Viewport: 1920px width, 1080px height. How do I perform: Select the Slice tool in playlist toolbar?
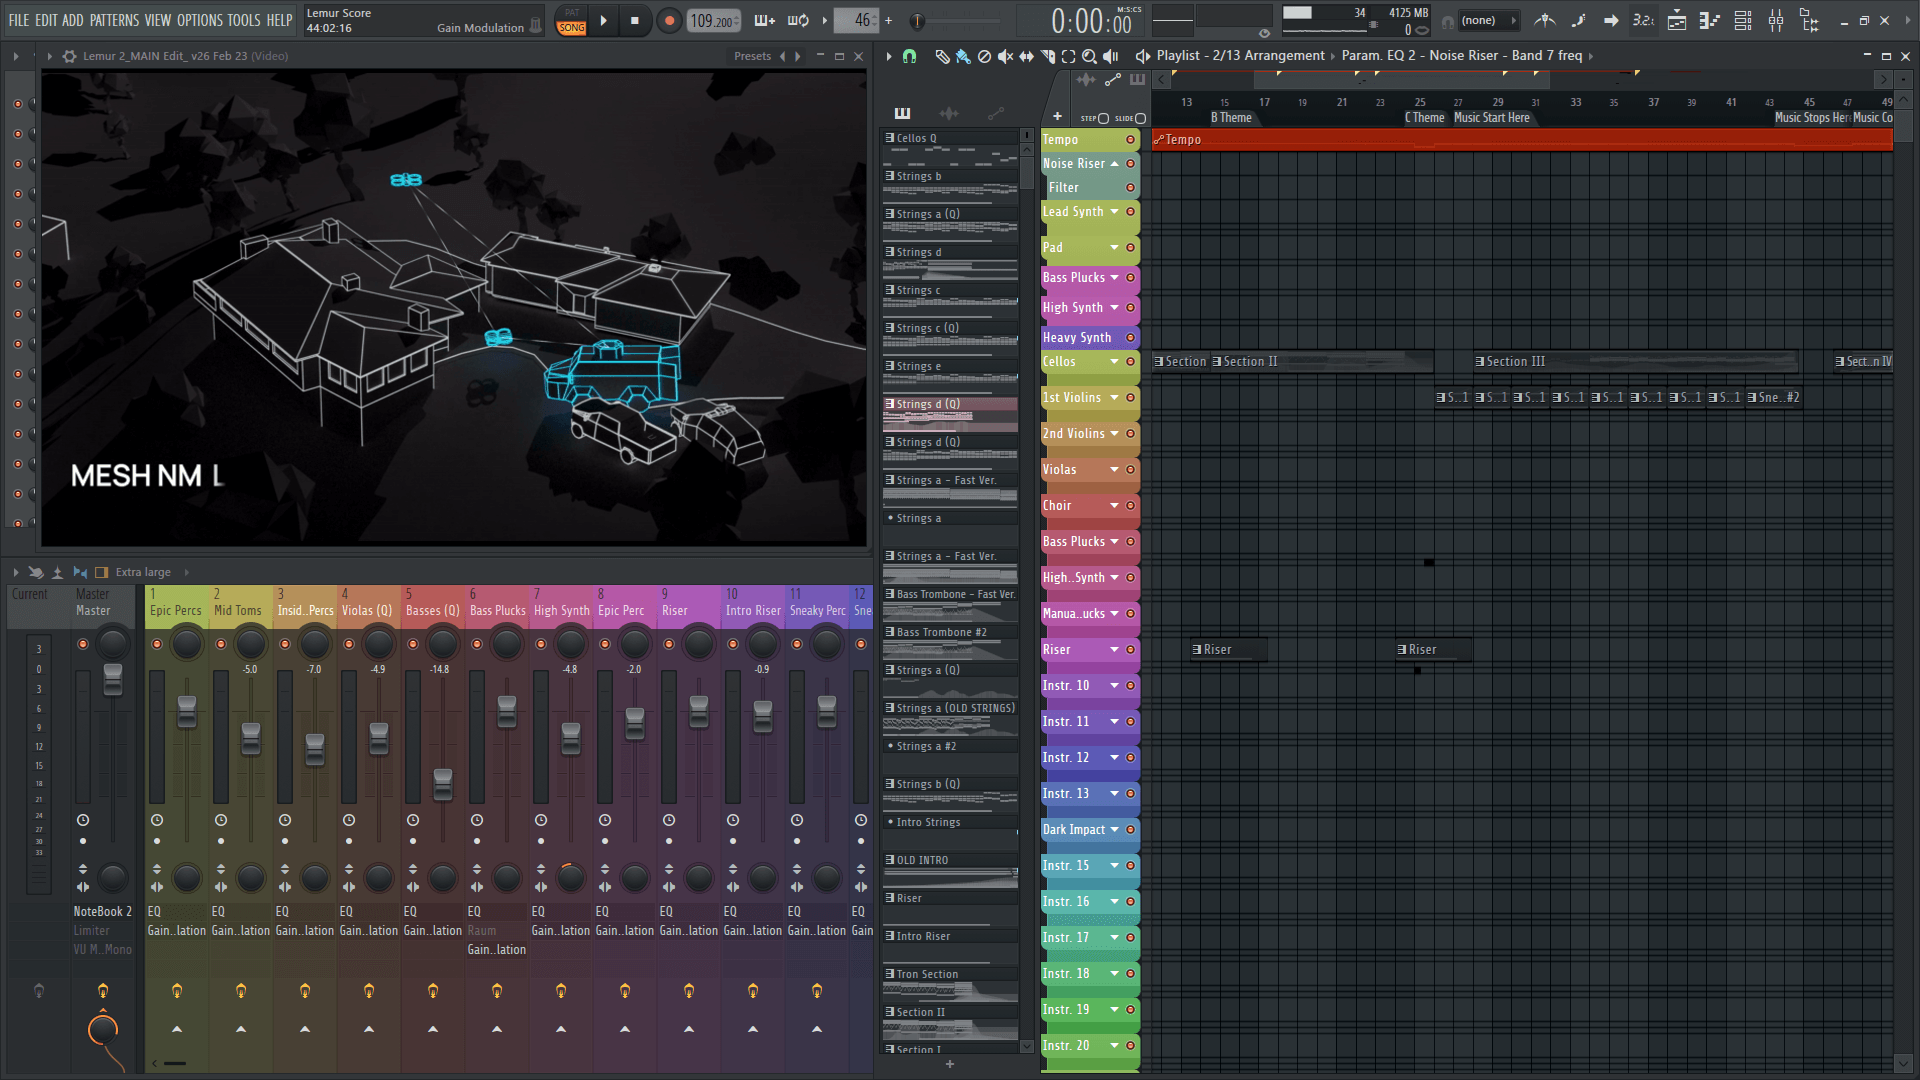tap(1047, 56)
